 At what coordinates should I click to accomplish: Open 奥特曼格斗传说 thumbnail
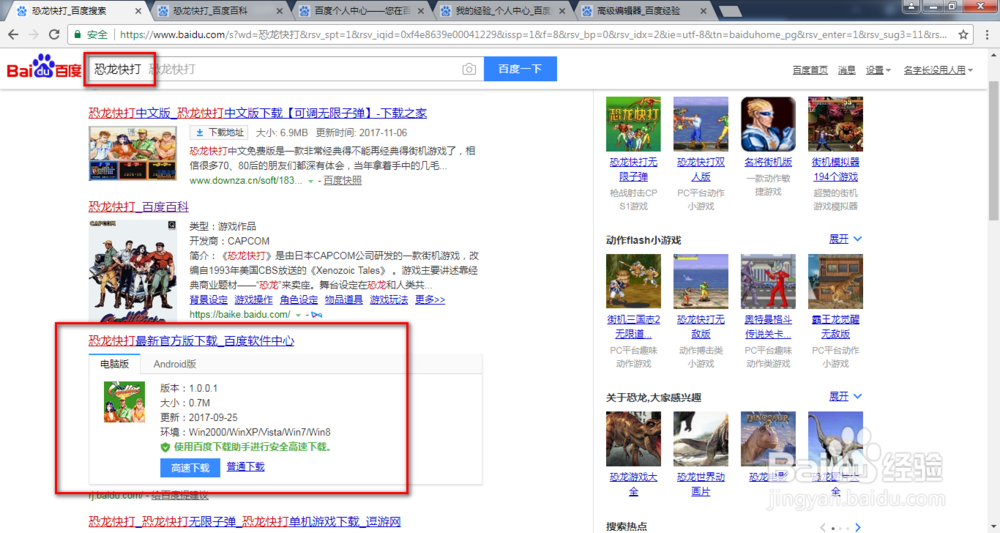tap(768, 281)
